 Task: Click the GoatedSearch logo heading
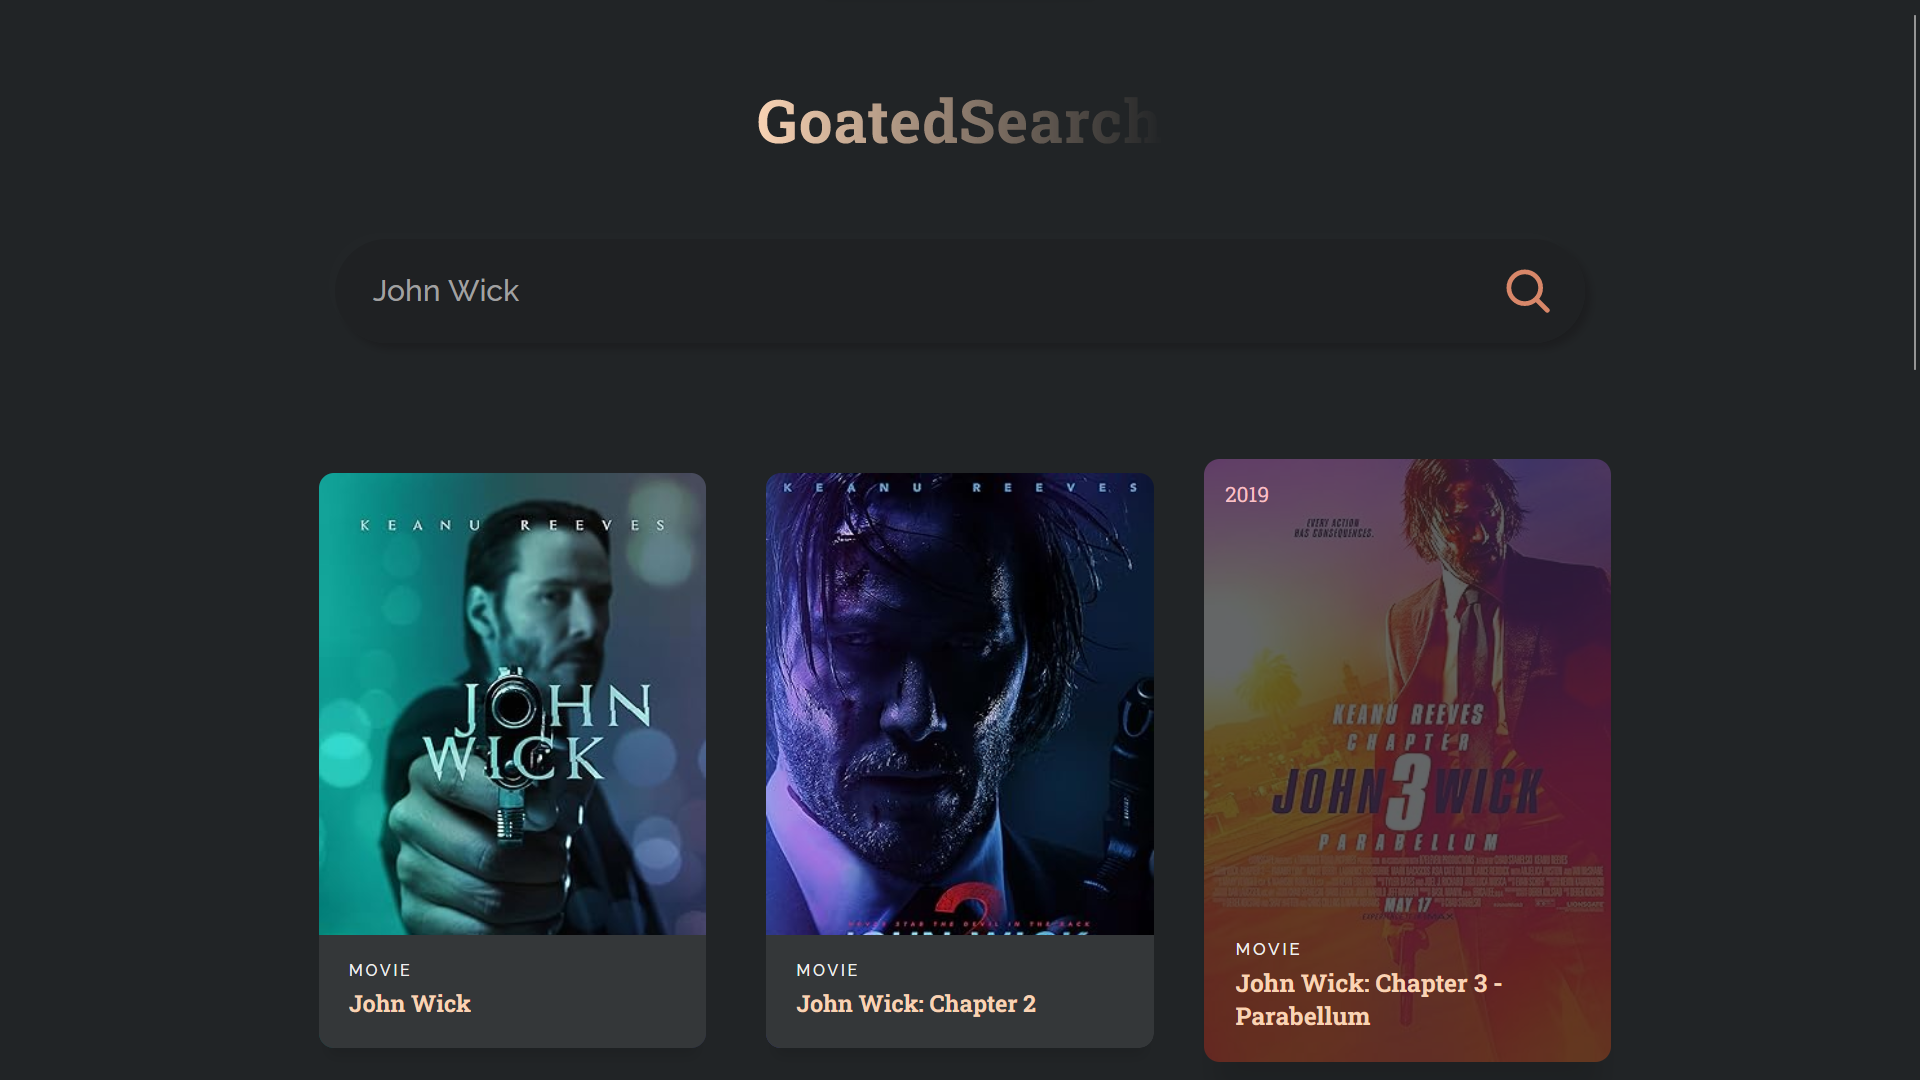point(958,122)
